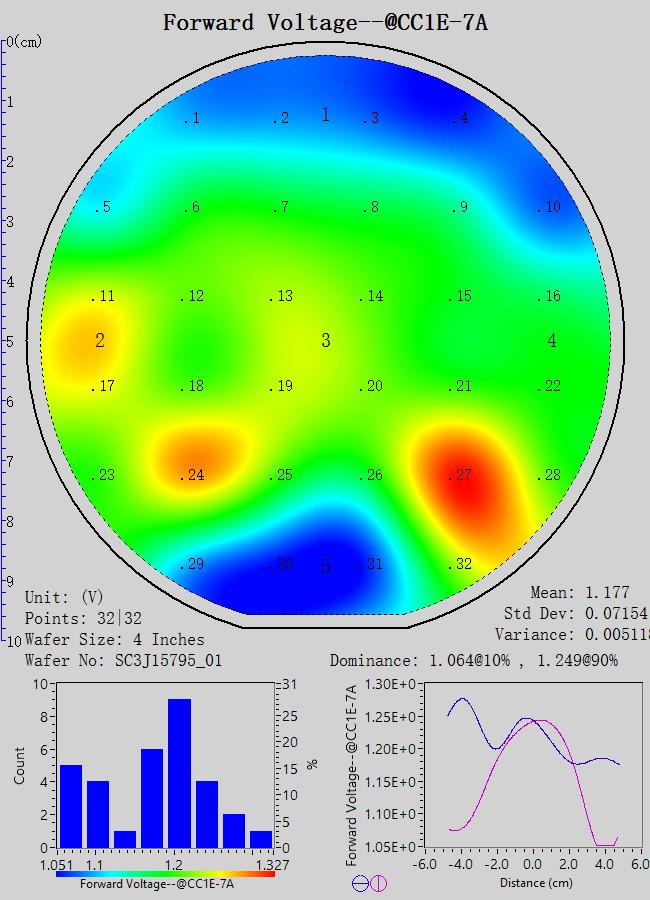Select site marker 2 on left edge
Screen dimensions: 650x900
(x=100, y=341)
